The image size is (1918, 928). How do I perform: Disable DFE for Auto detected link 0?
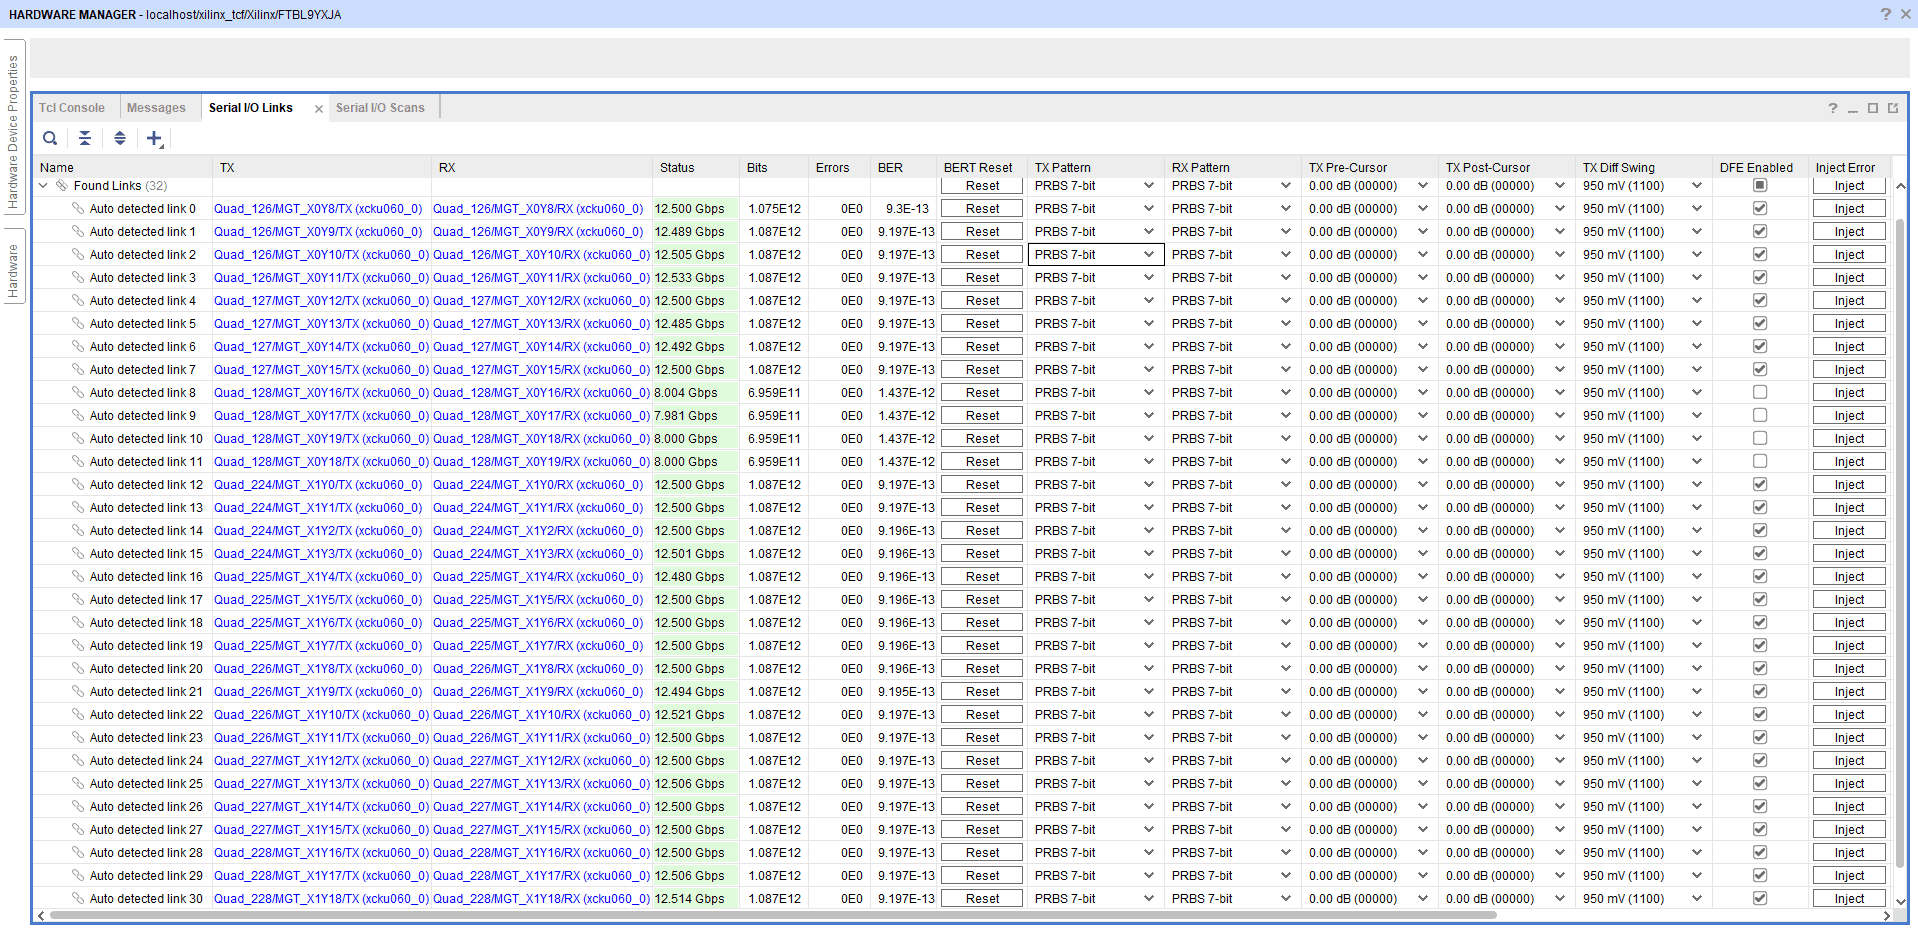click(1760, 209)
